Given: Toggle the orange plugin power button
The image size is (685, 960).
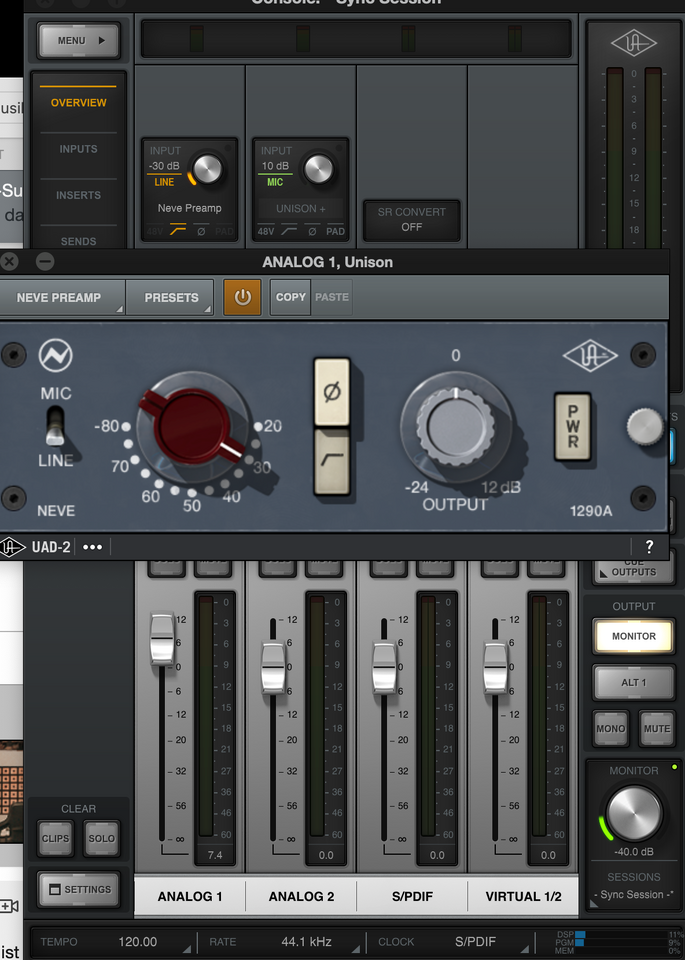Looking at the screenshot, I should click(x=242, y=298).
